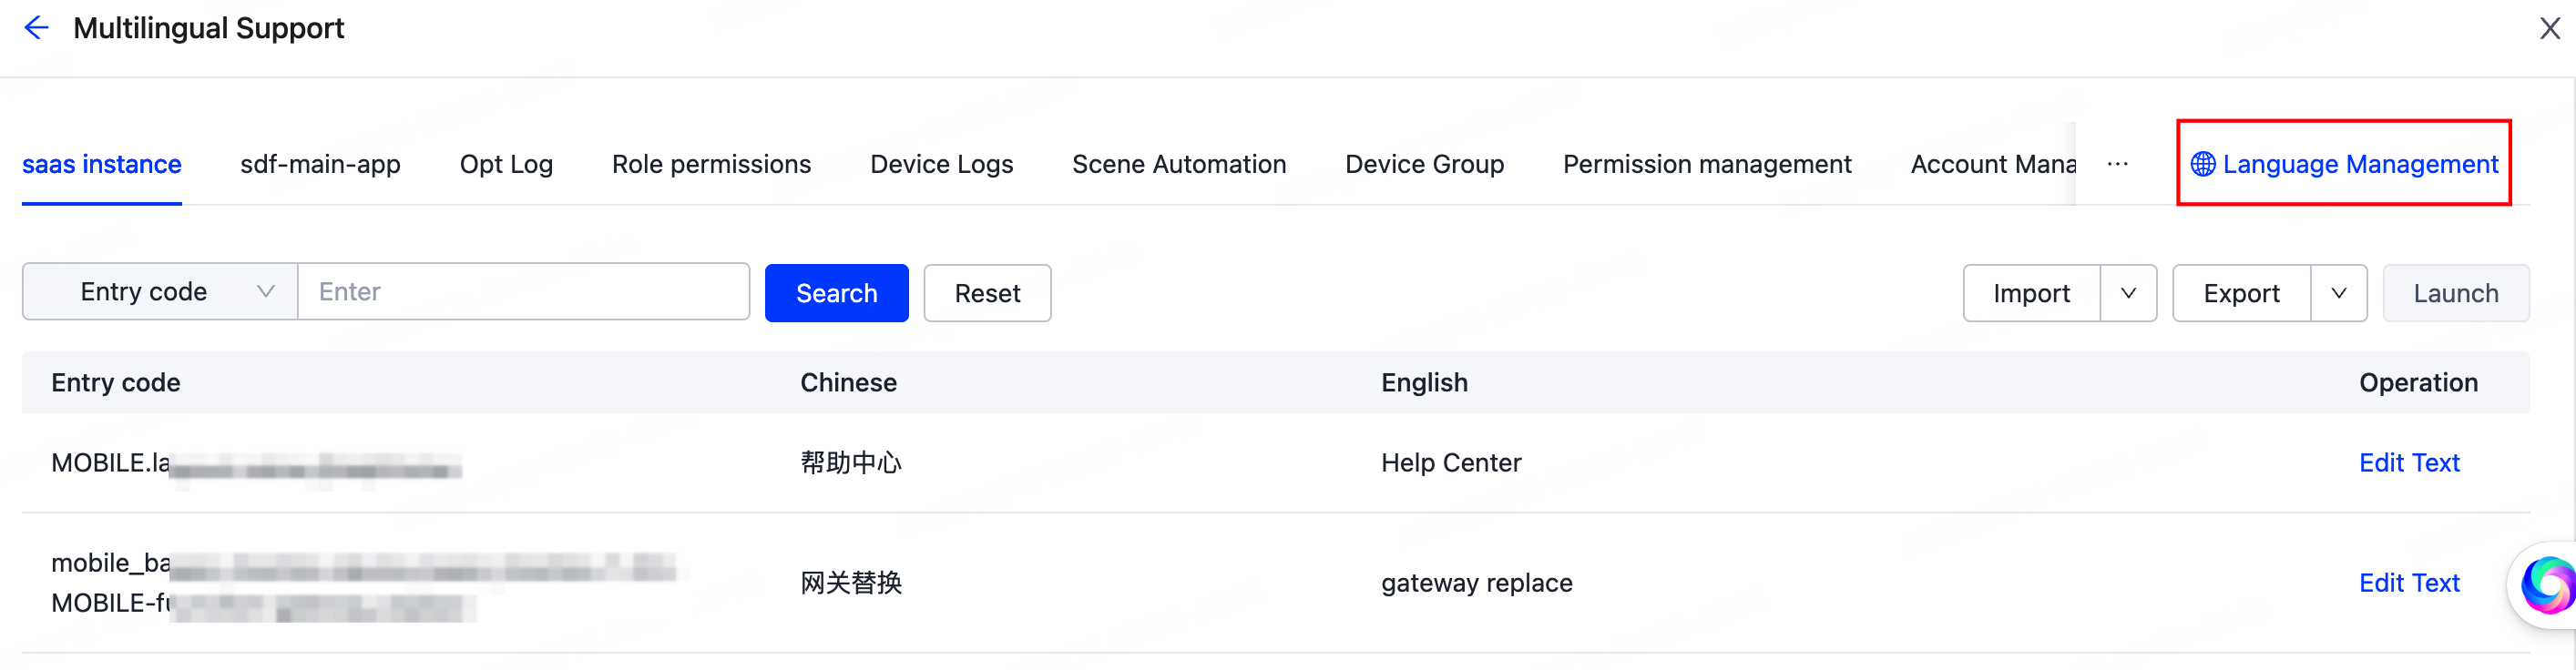Image resolution: width=2576 pixels, height=670 pixels.
Task: Click the English column header
Action: 1424,383
